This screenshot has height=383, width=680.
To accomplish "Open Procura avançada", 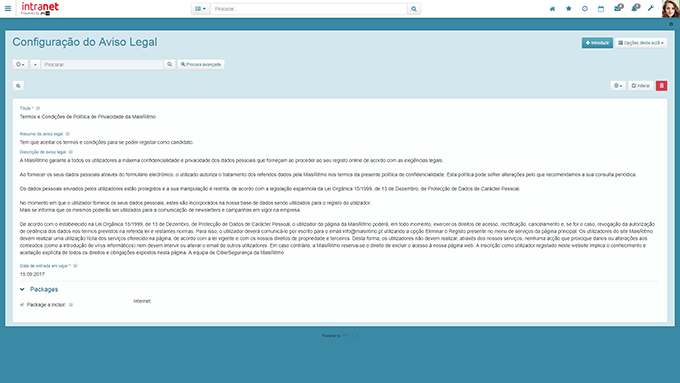I will click(x=201, y=65).
